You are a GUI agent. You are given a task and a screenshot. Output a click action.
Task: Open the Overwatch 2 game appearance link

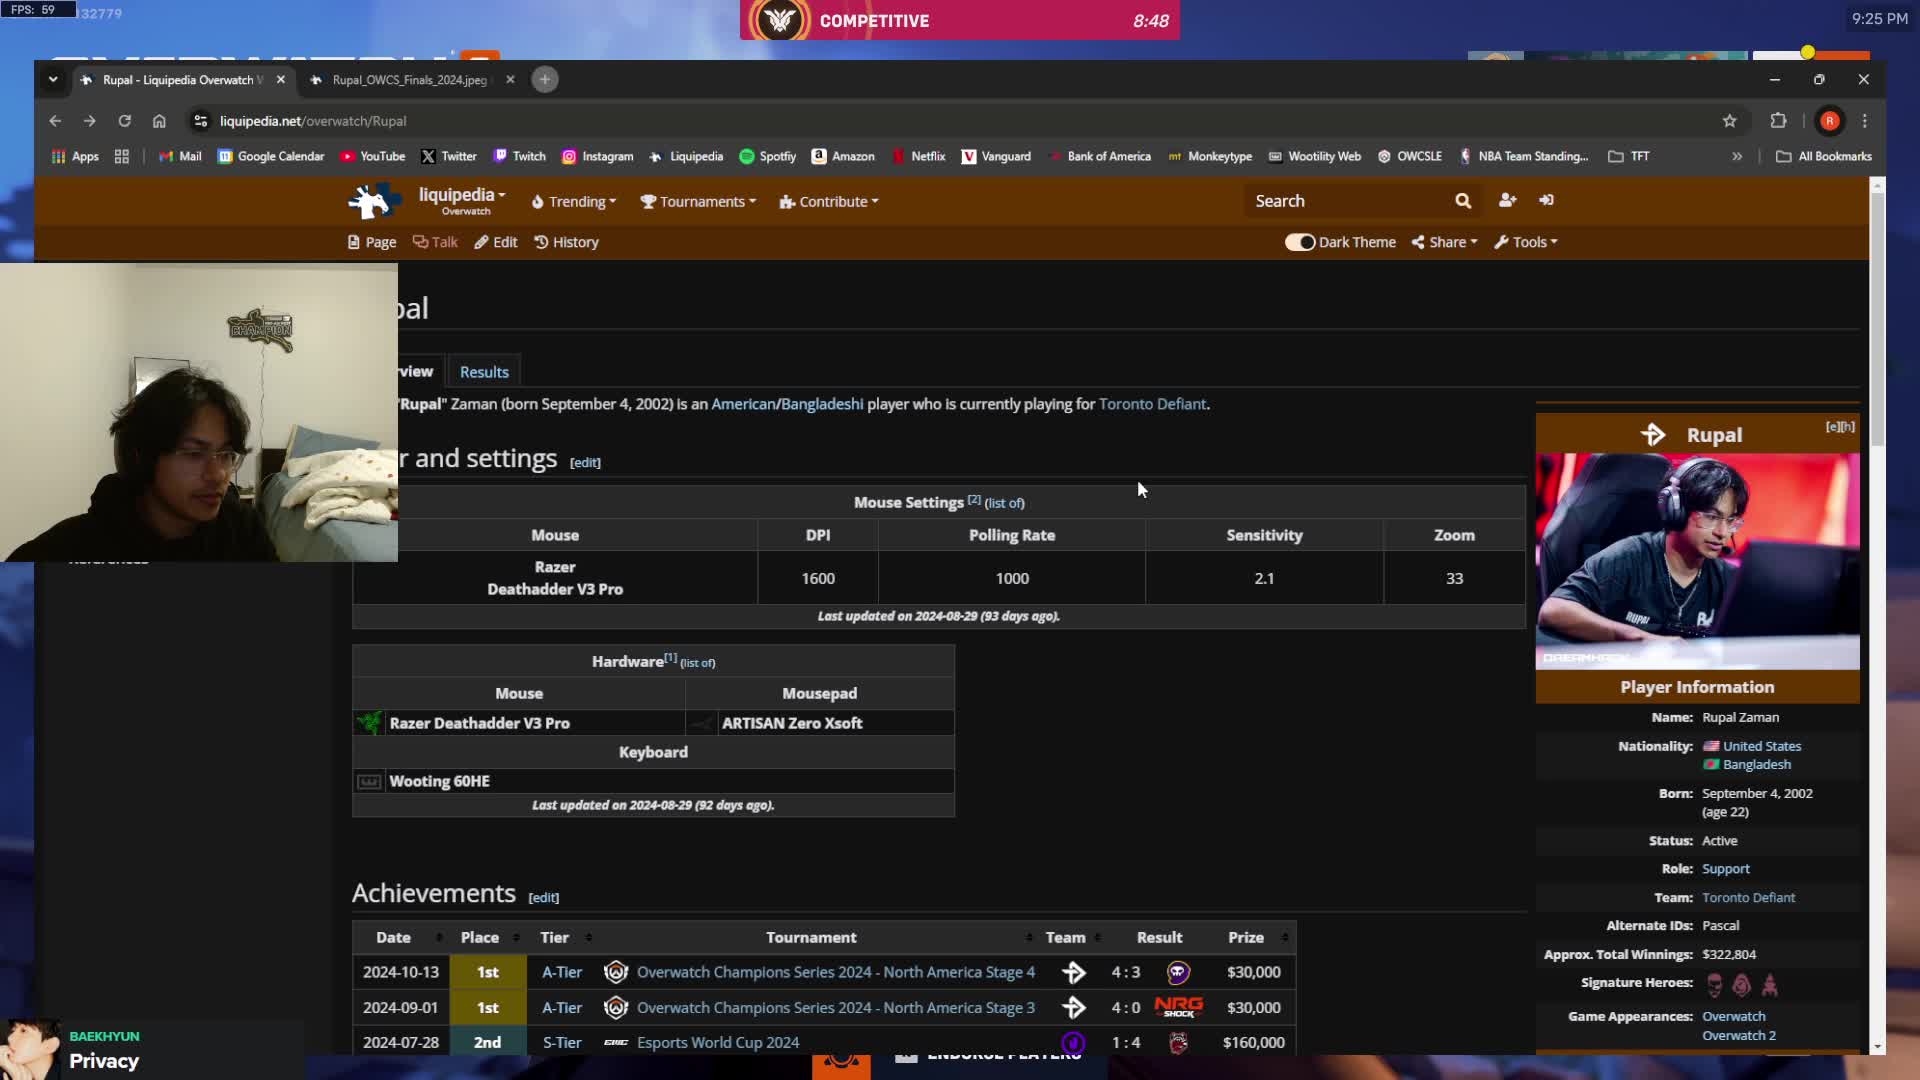tap(1739, 1036)
